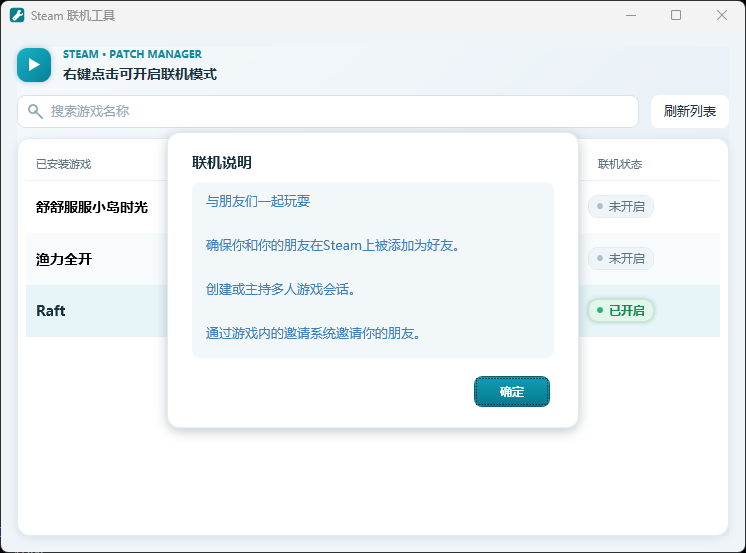
Task: Click the 右键点击可开启联机模式 subtitle
Action: [140, 74]
